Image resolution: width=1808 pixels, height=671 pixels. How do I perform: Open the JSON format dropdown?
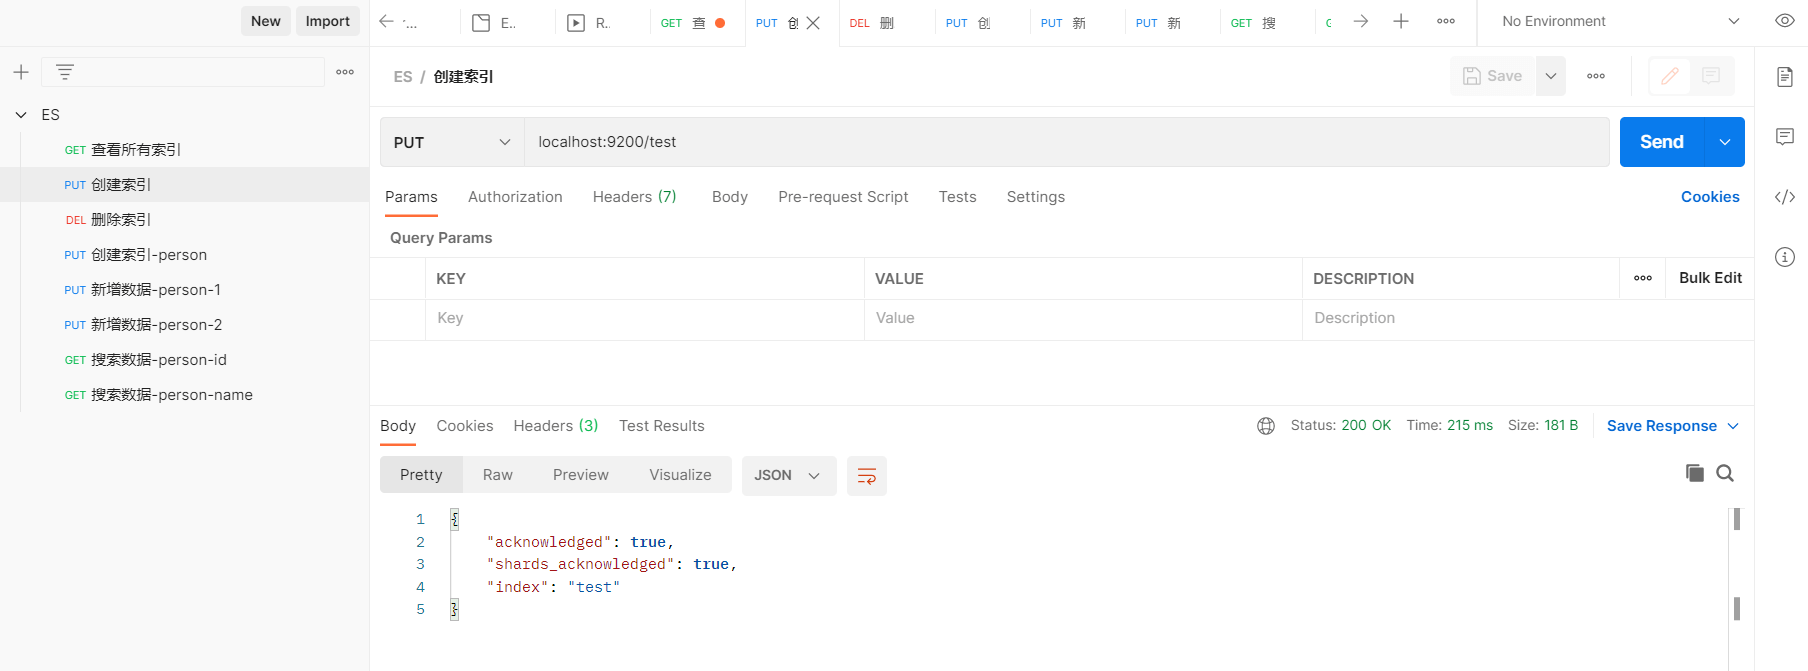coord(788,475)
